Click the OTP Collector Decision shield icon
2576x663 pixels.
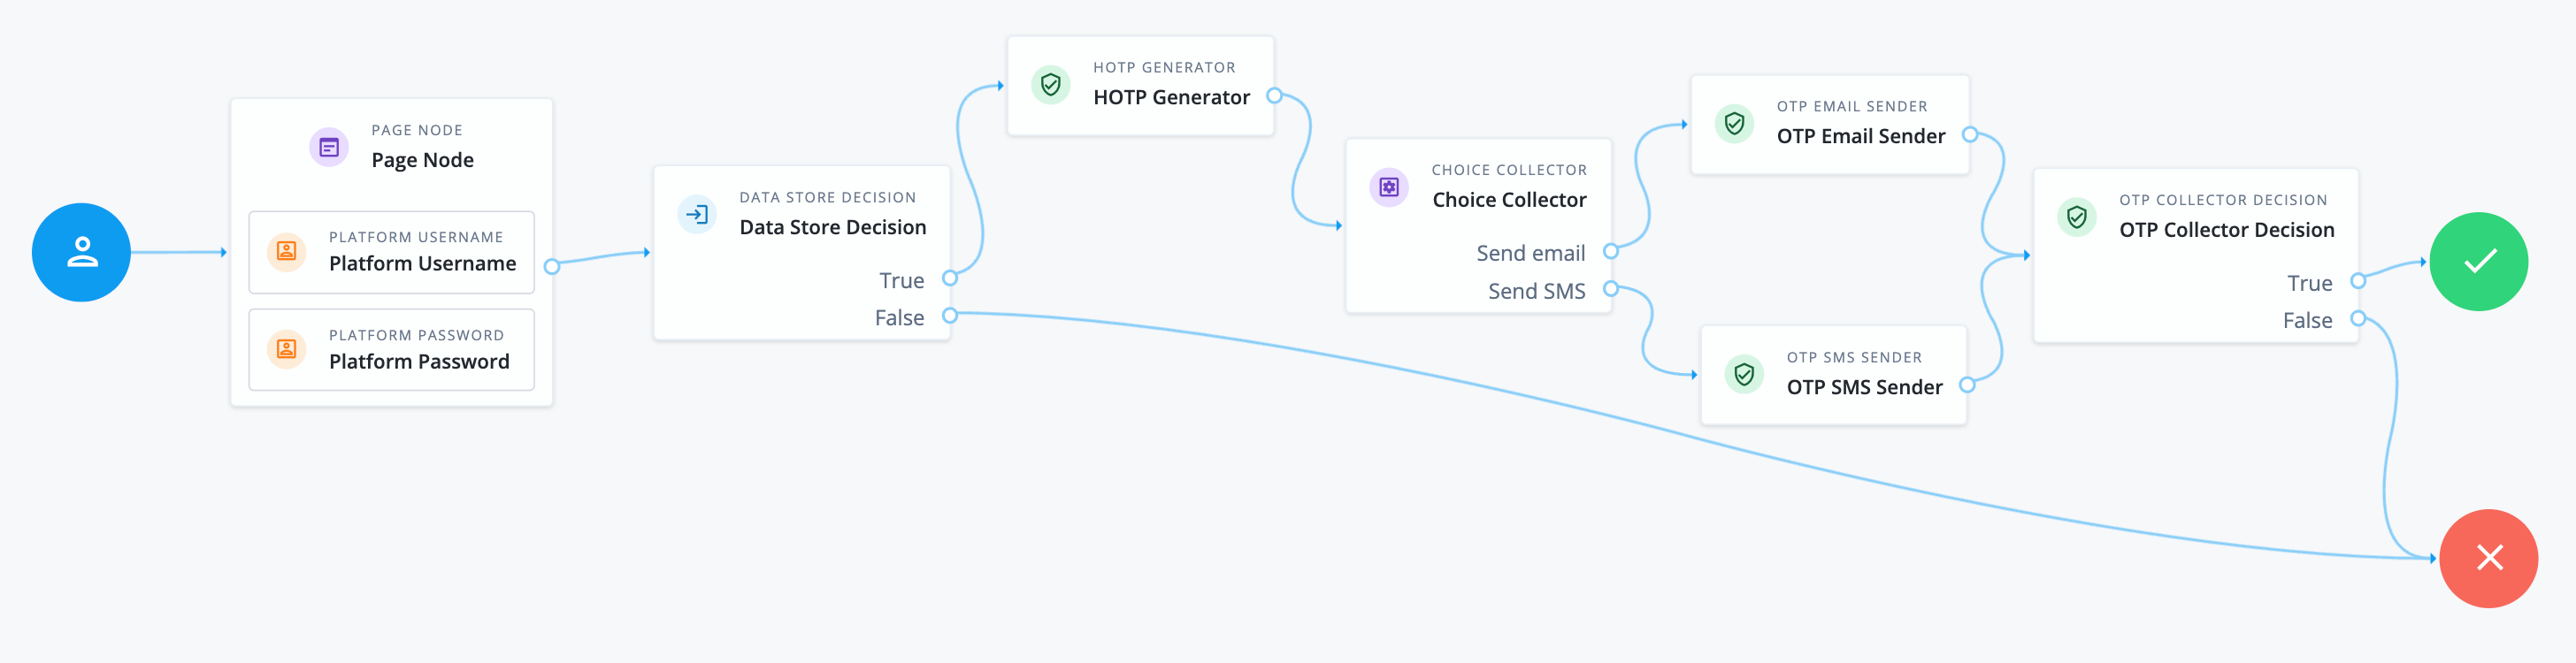click(x=2076, y=217)
